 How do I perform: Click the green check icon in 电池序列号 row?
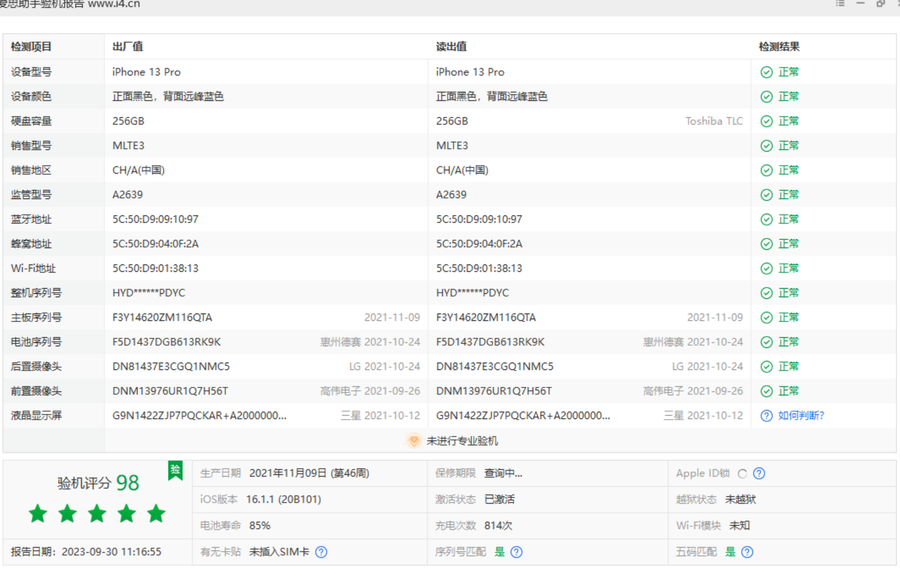point(766,342)
